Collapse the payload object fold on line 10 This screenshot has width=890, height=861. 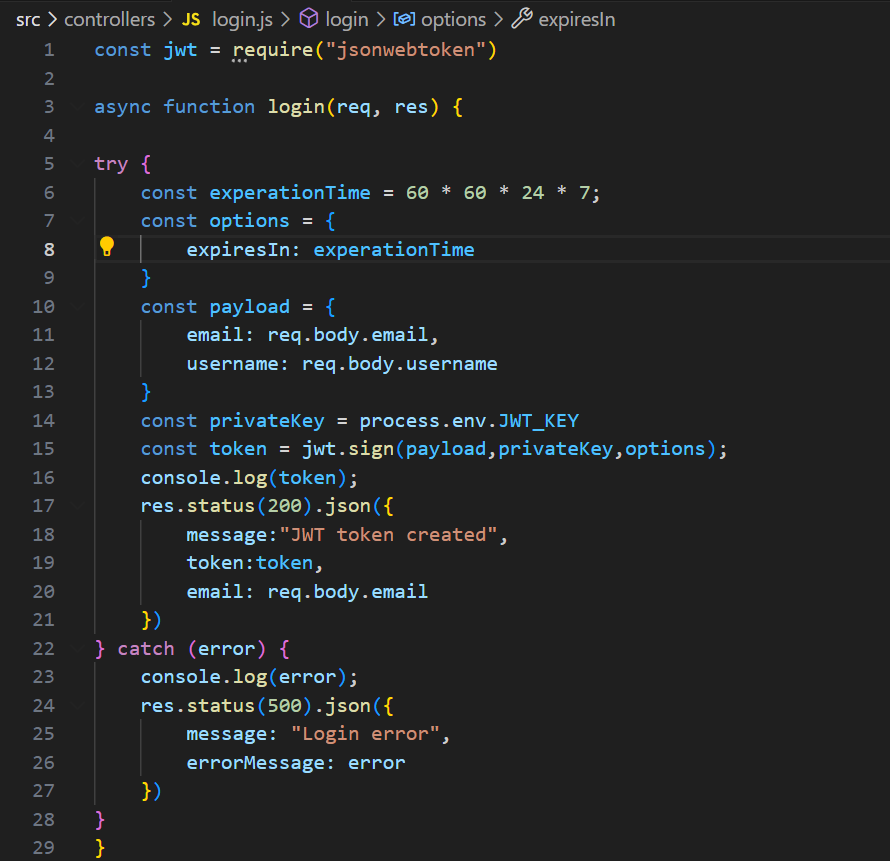pyautogui.click(x=78, y=306)
